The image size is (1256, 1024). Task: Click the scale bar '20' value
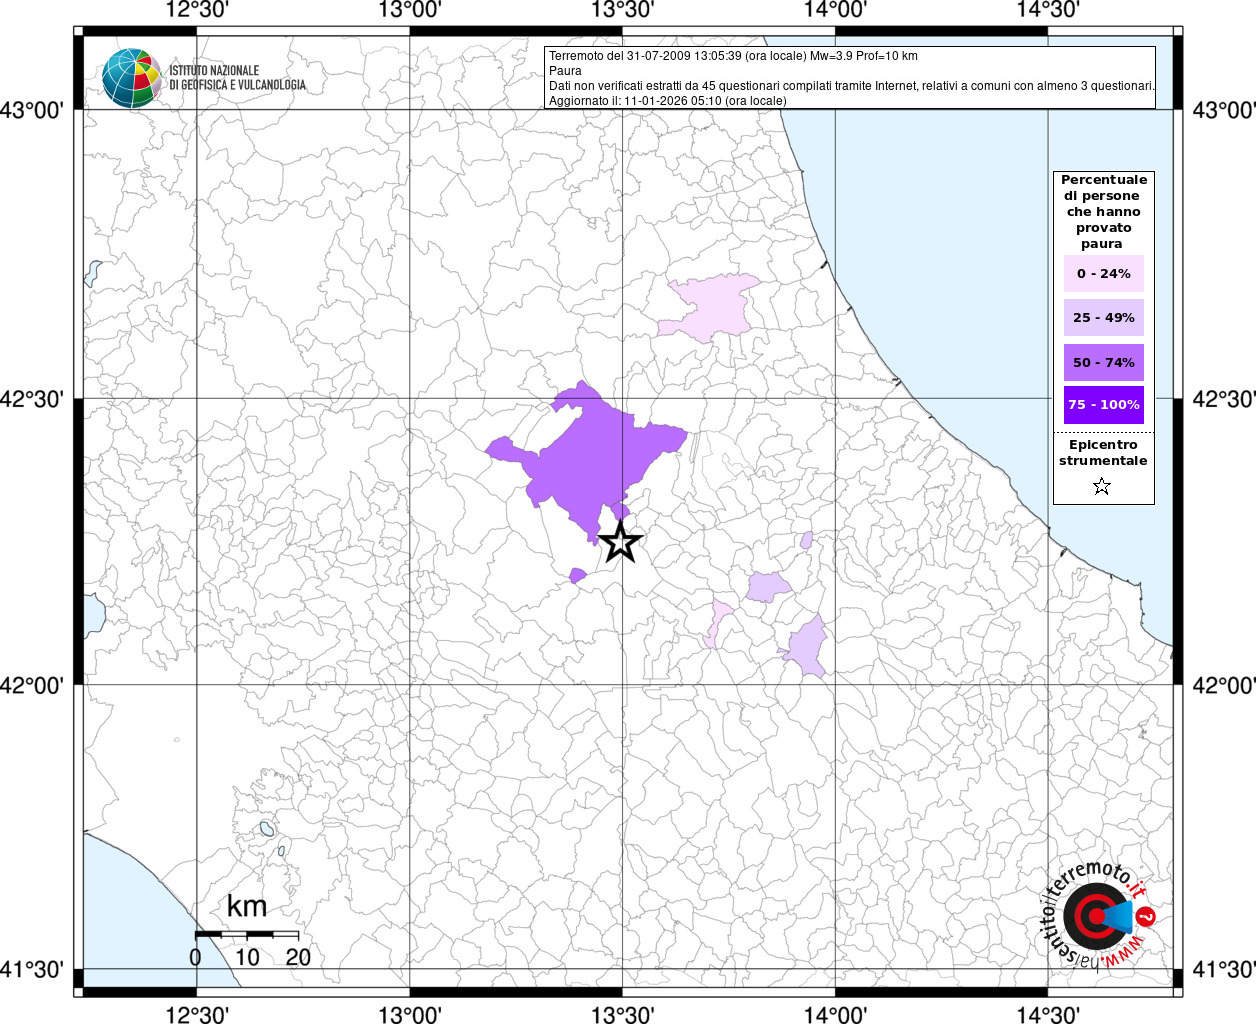pyautogui.click(x=298, y=957)
